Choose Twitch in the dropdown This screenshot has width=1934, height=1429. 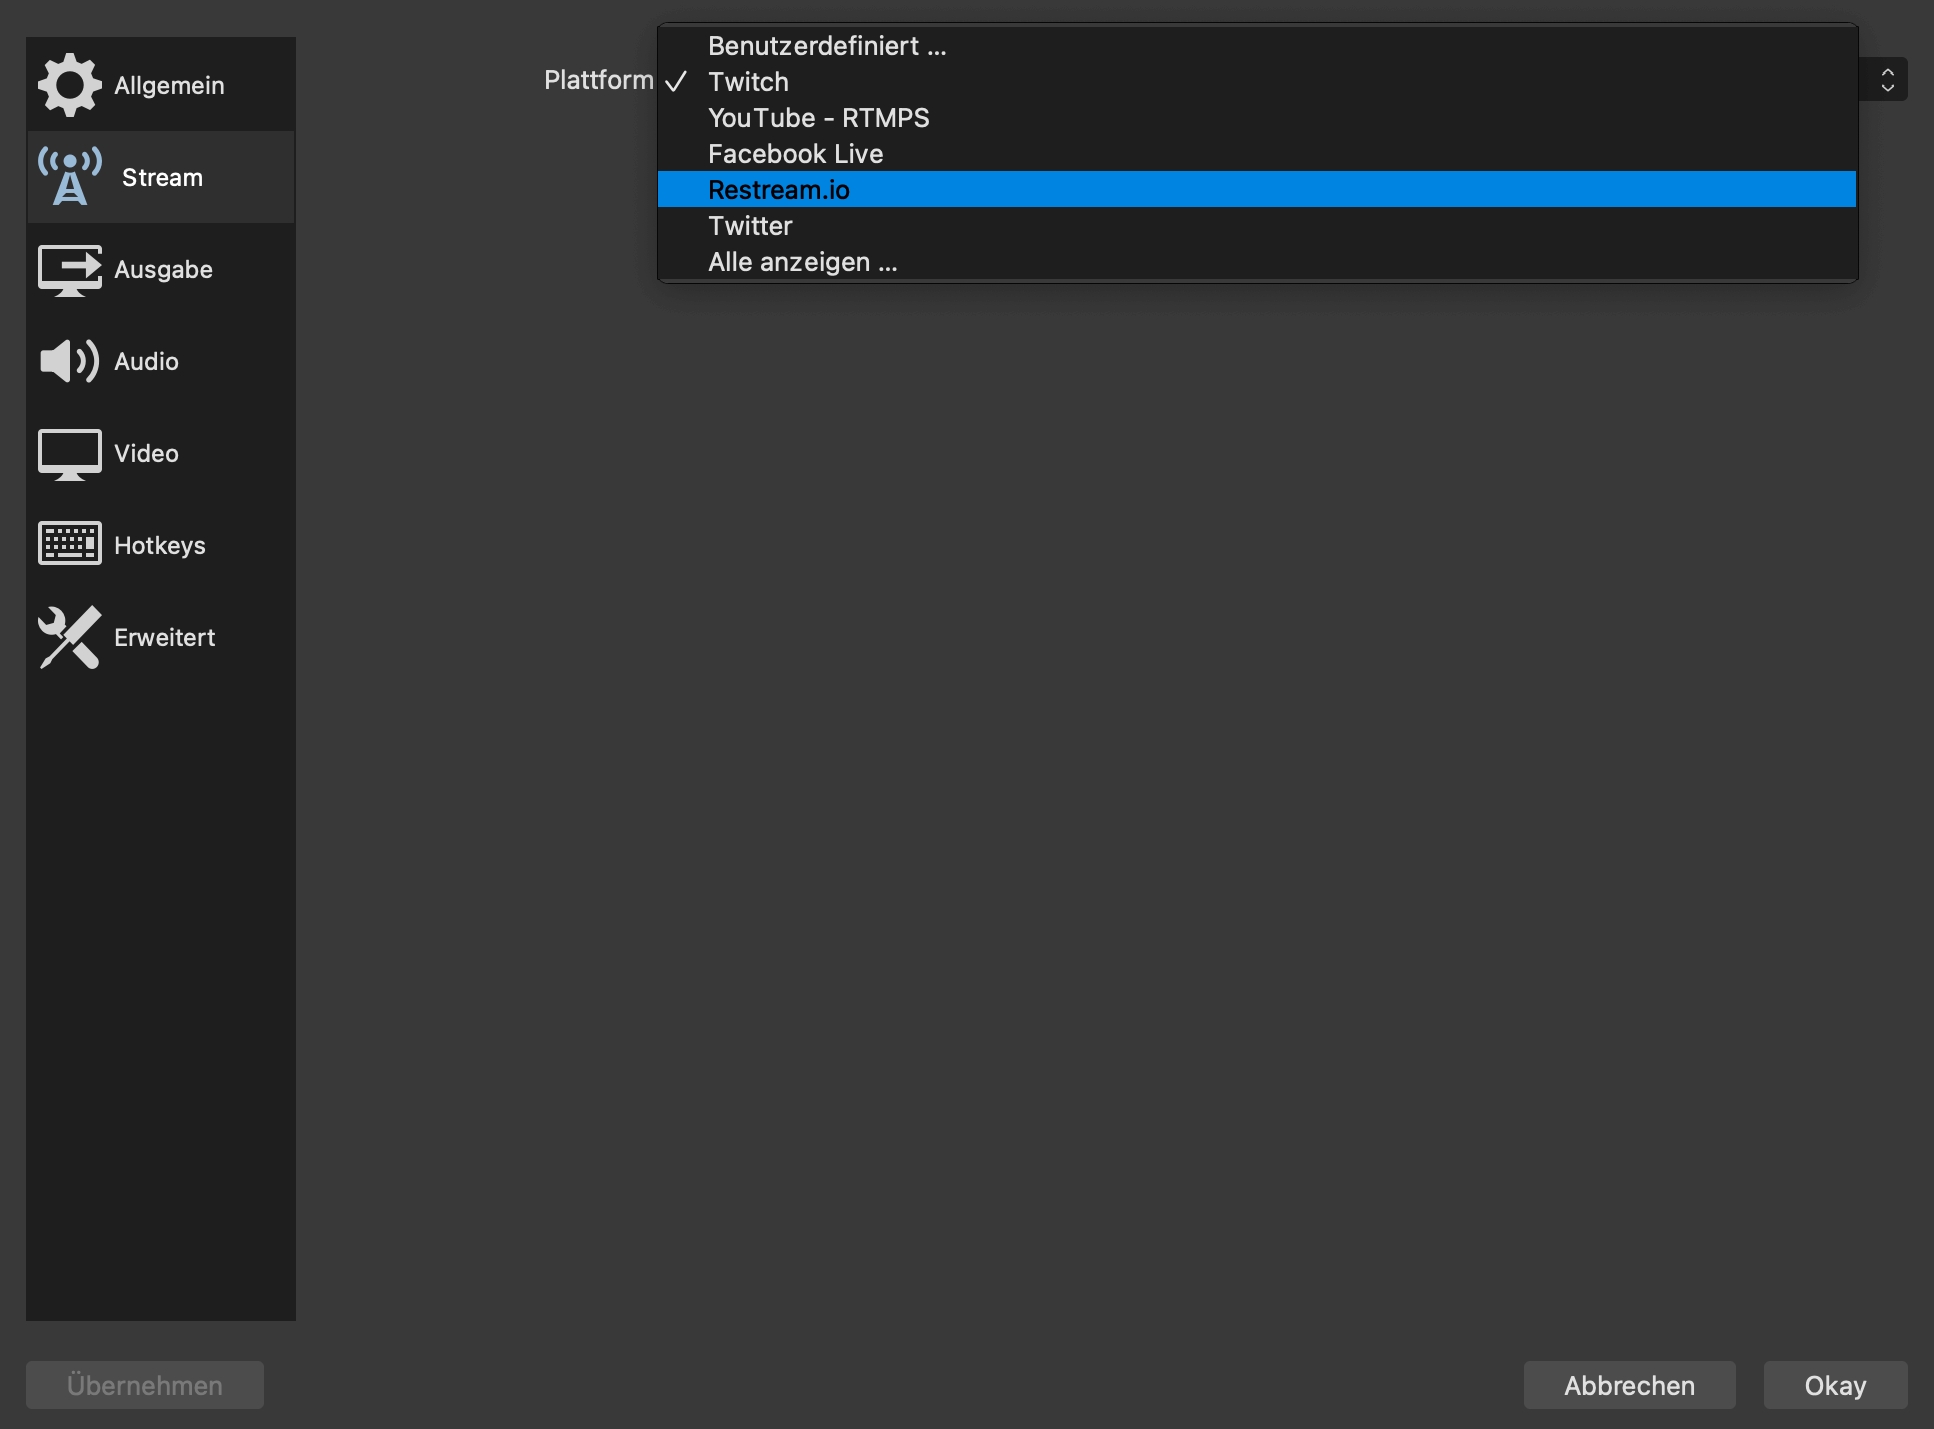pyautogui.click(x=748, y=82)
